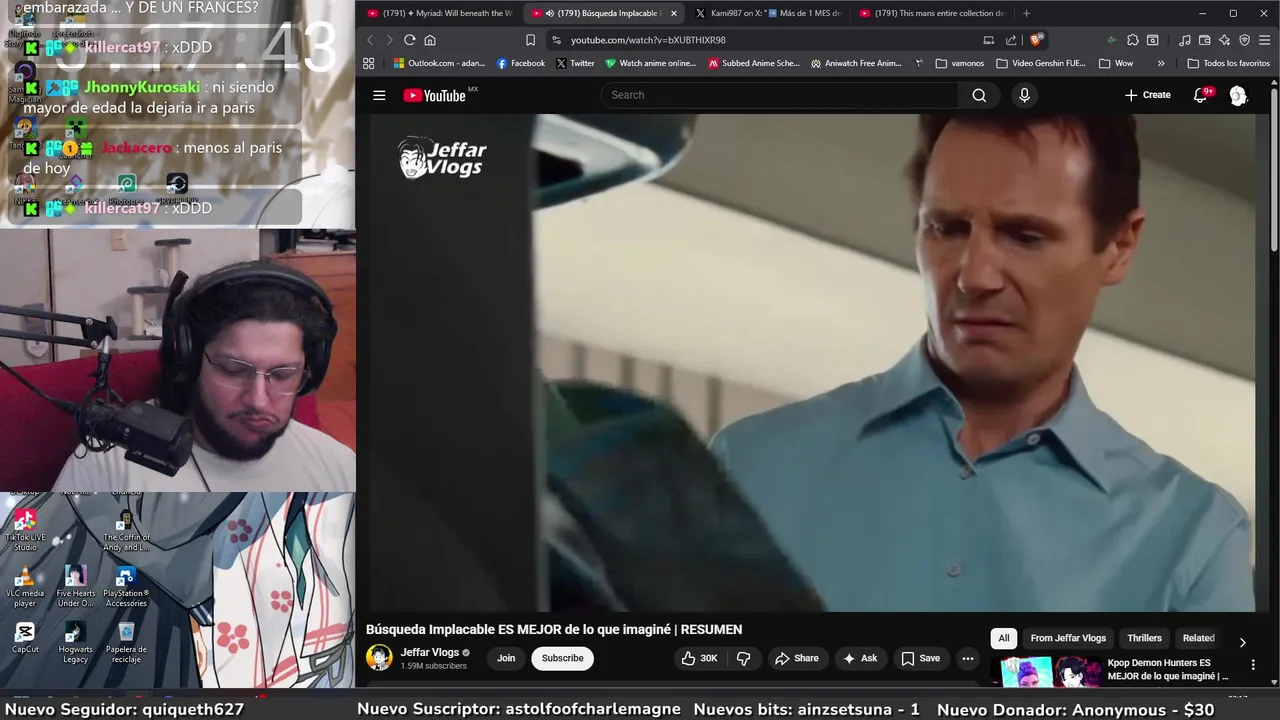The image size is (1280, 720).
Task: Open the Hogwarts Legacy desktop shortcut
Action: pos(75,643)
